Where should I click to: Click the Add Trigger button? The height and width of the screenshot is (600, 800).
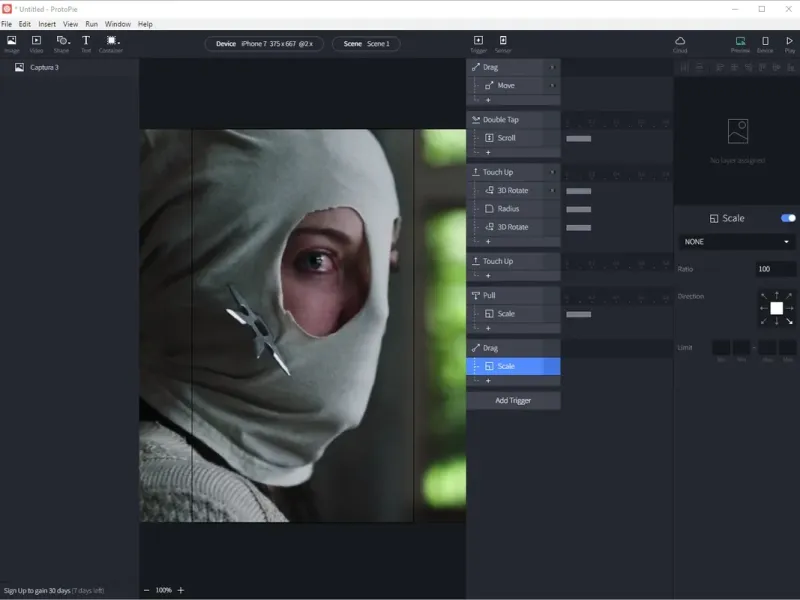pyautogui.click(x=513, y=400)
